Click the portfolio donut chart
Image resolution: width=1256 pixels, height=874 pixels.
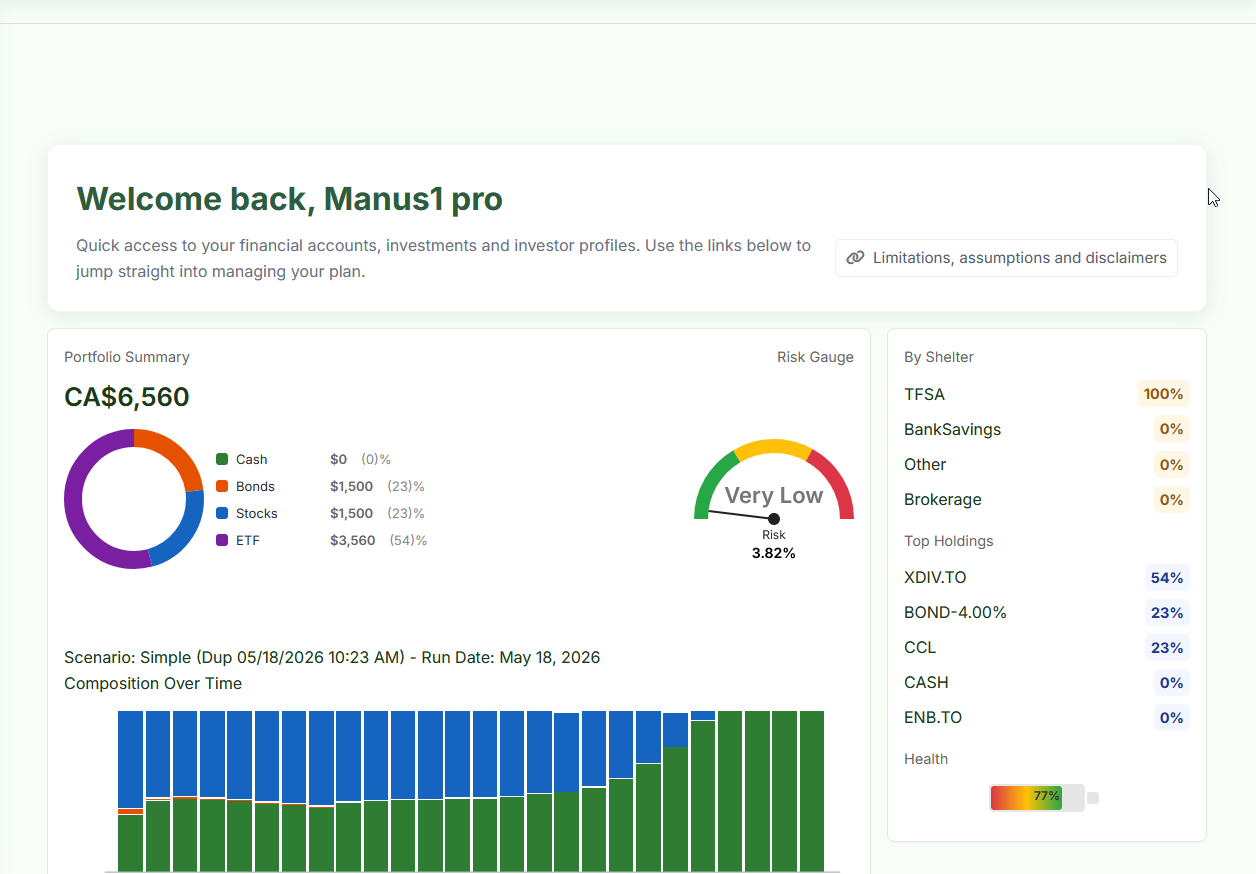pyautogui.click(x=134, y=499)
